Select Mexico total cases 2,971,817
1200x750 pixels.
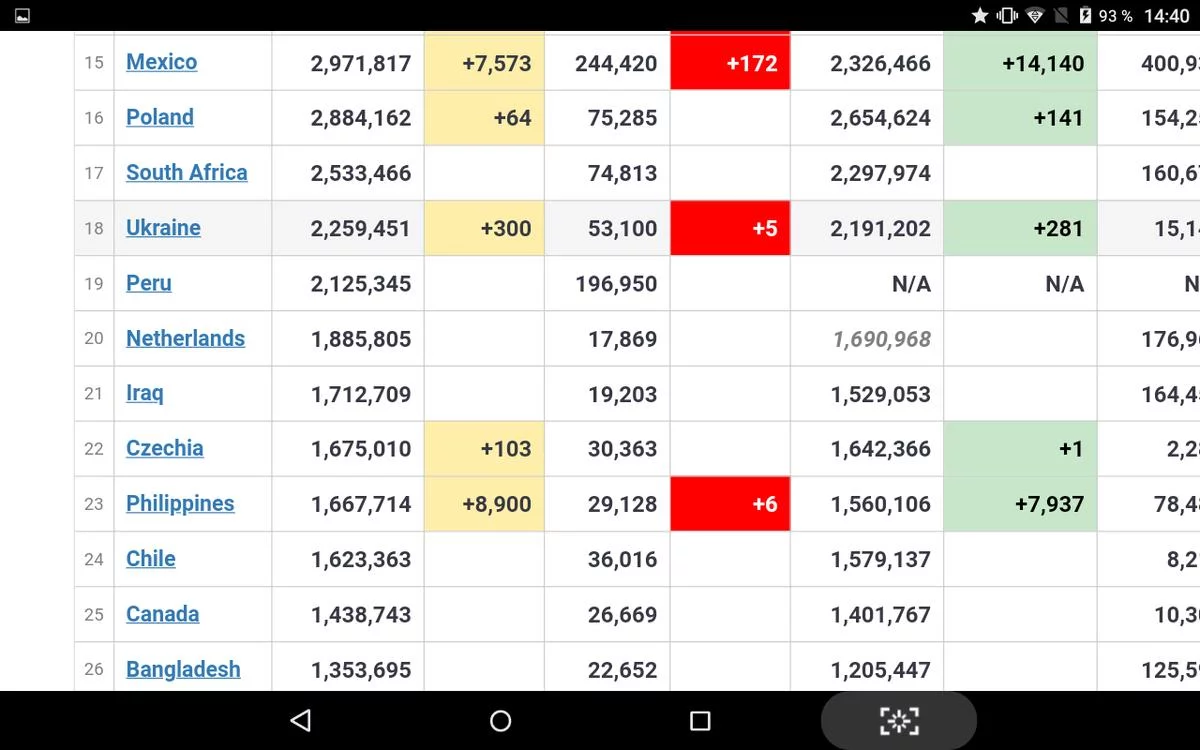tap(361, 63)
